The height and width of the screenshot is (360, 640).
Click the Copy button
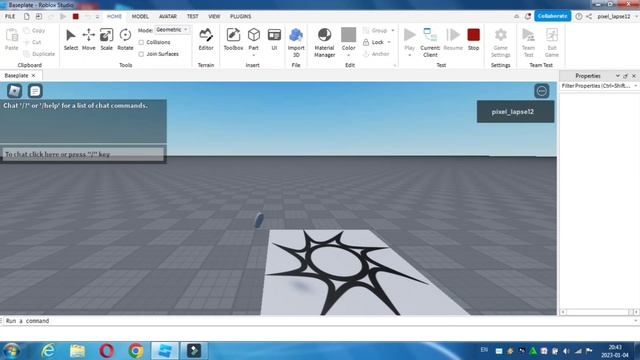35,31
